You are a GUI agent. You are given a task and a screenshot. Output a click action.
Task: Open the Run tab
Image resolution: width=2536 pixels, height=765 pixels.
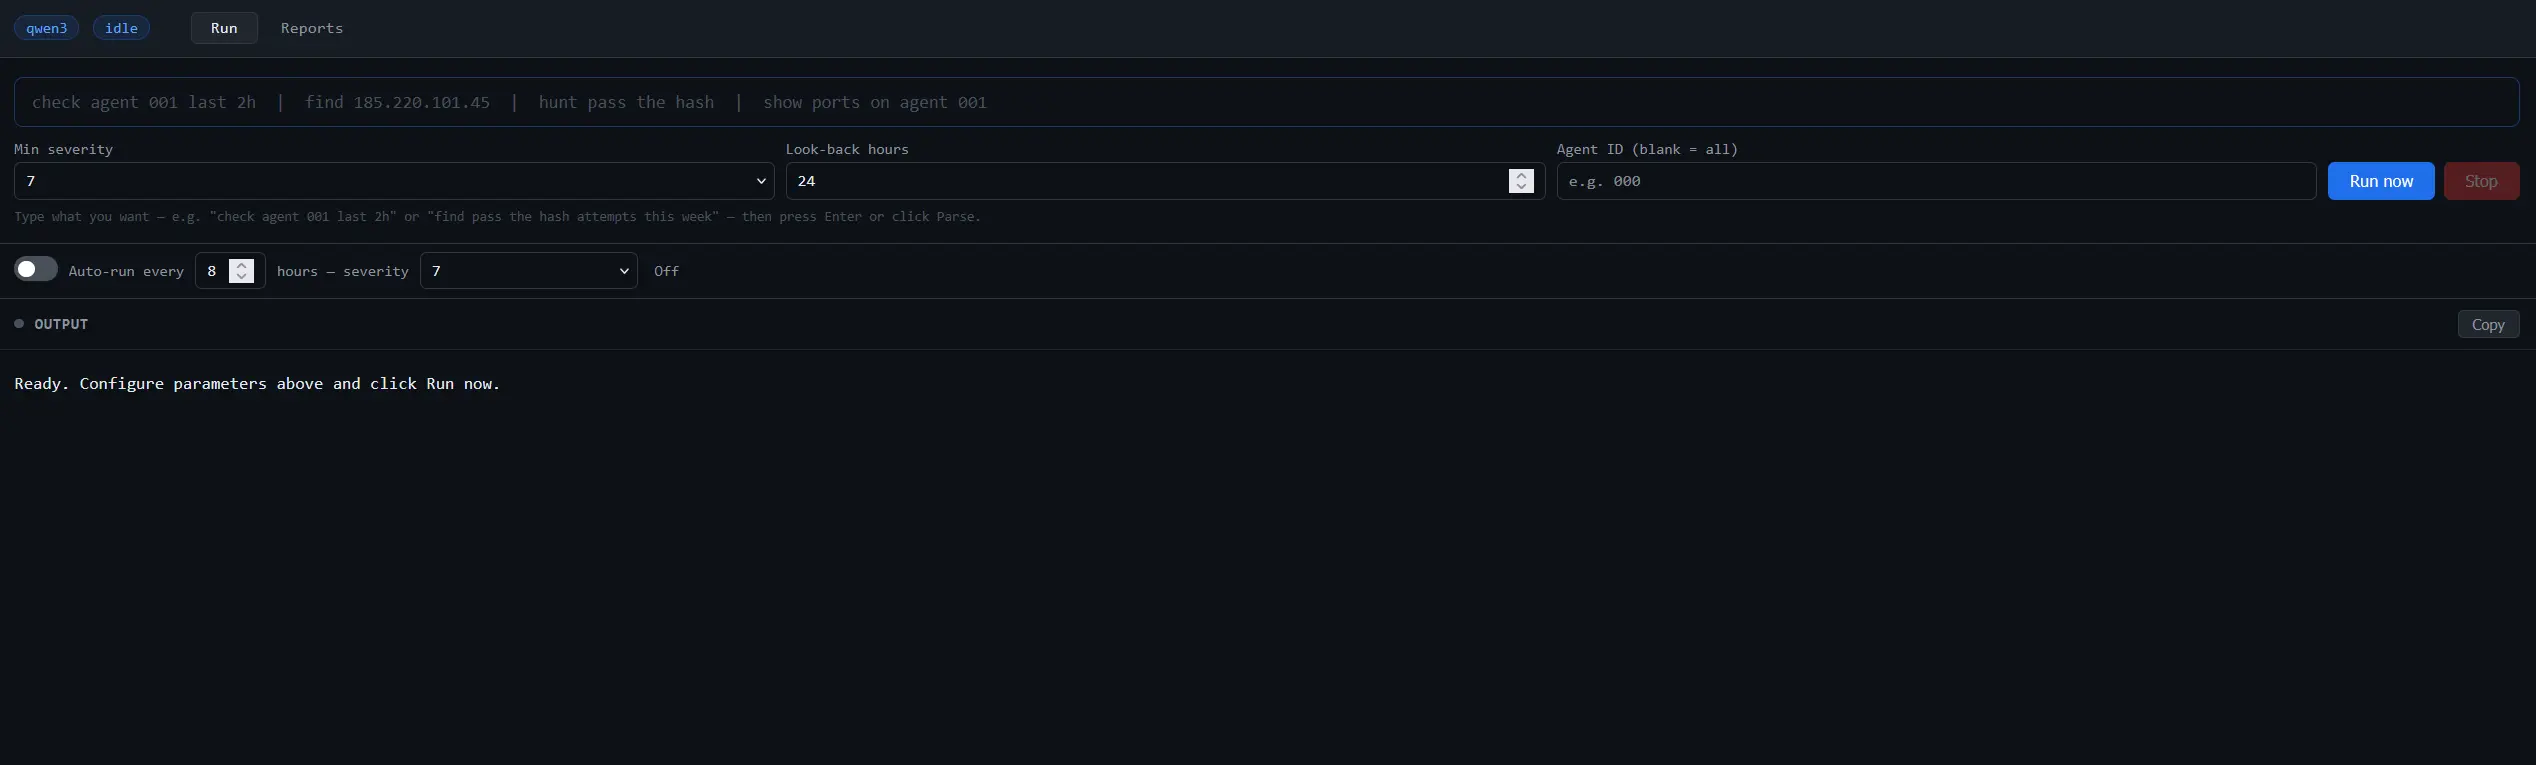pyautogui.click(x=224, y=28)
